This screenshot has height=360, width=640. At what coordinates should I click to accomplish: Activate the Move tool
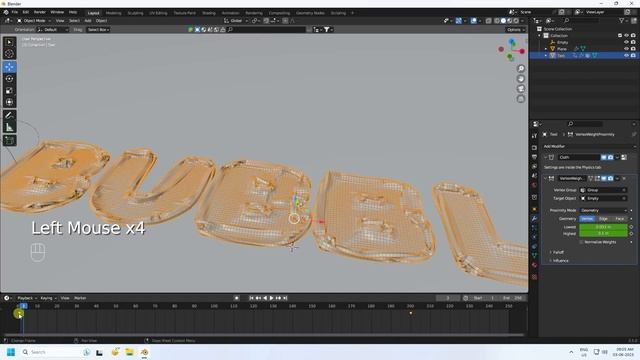9,67
